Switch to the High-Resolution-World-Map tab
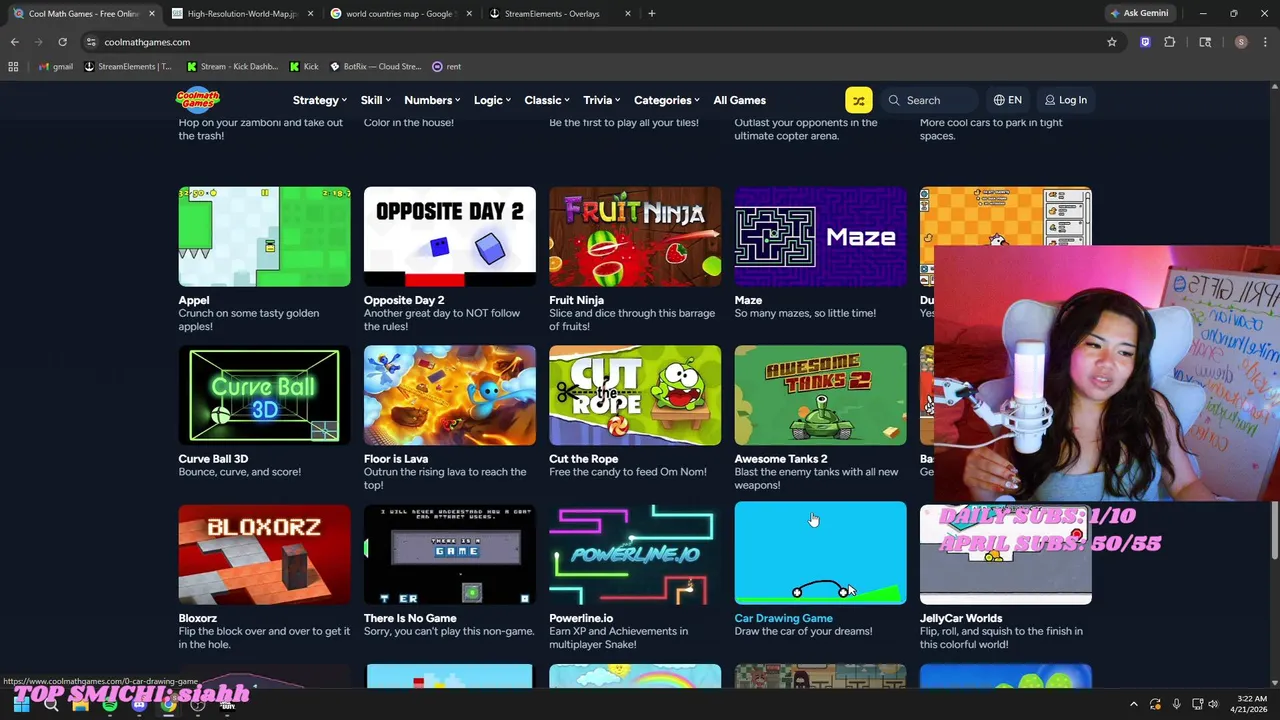1280x720 pixels. (x=241, y=14)
